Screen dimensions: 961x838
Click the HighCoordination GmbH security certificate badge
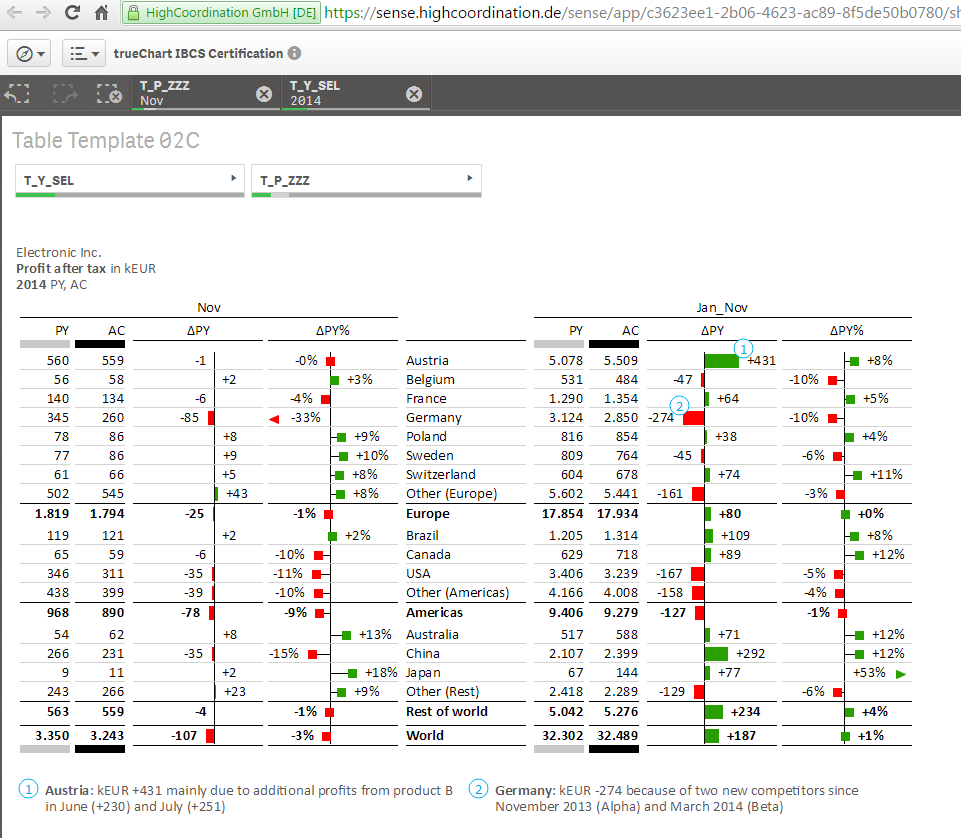[221, 12]
